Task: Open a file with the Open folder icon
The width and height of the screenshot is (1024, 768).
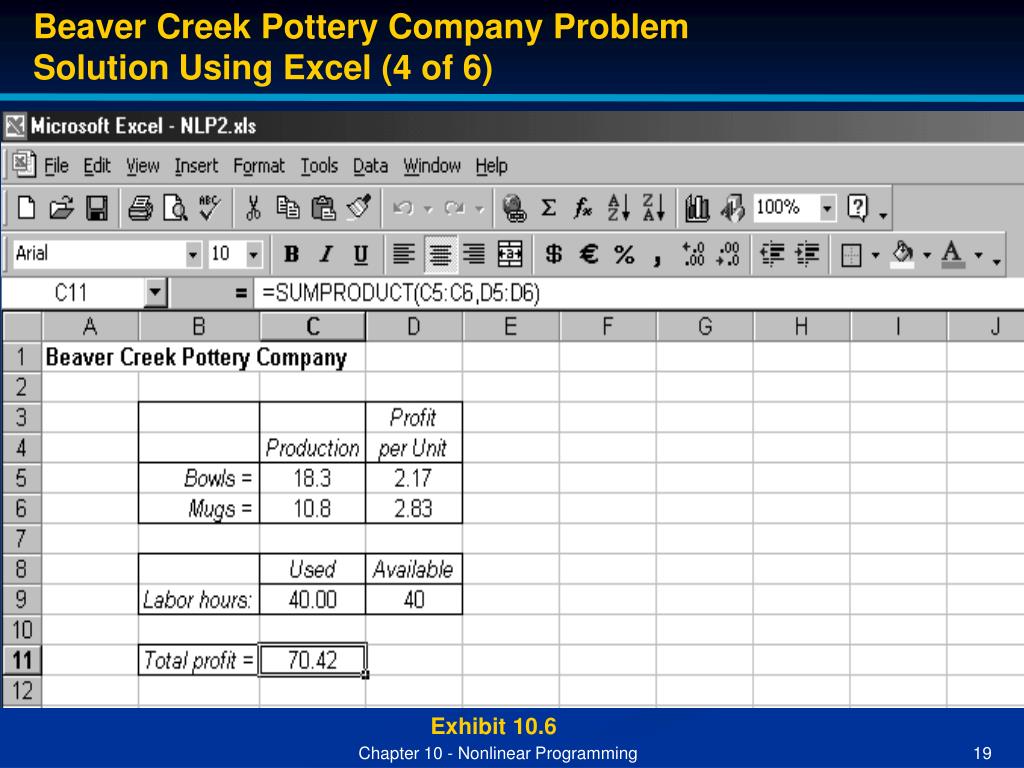Action: pos(61,208)
